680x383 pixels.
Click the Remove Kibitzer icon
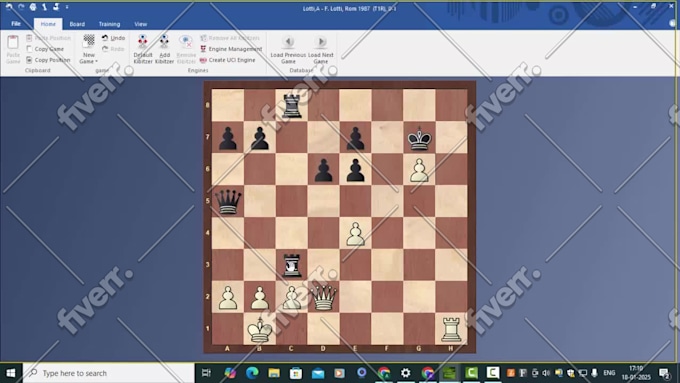[186, 42]
